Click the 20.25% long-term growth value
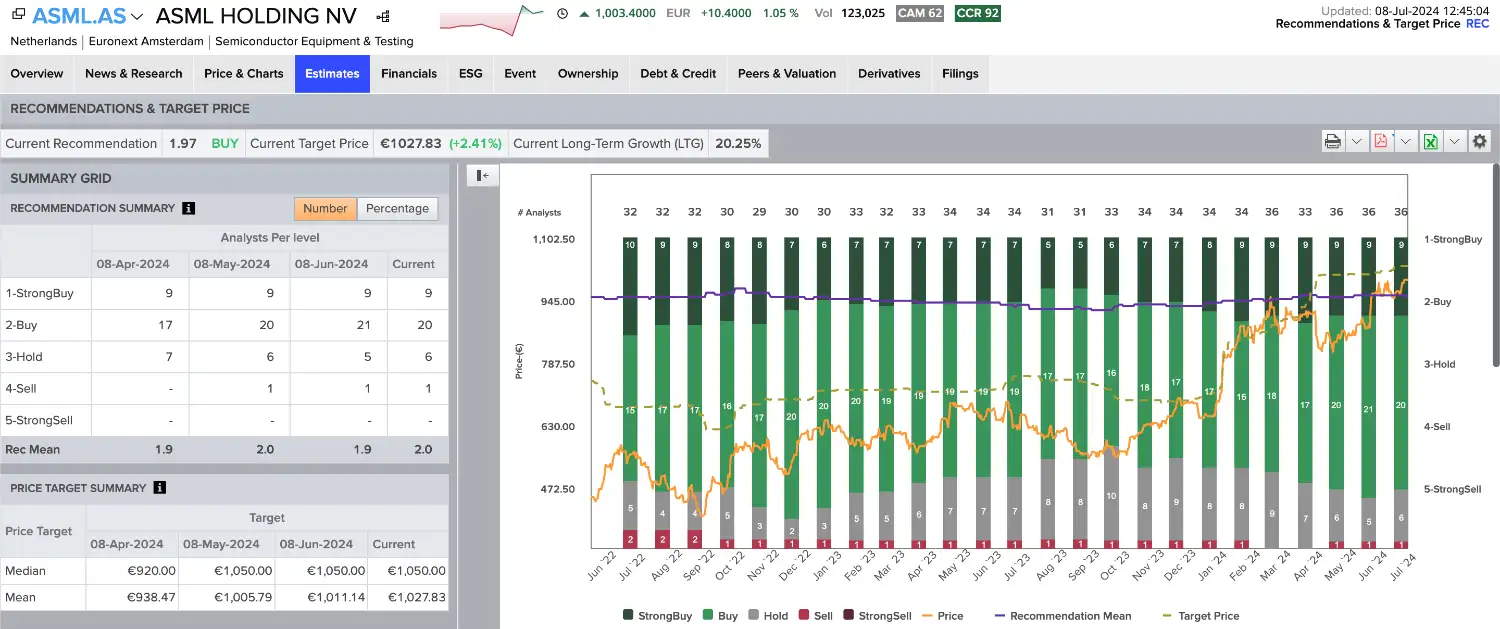Screen dimensions: 1500x629 point(738,143)
